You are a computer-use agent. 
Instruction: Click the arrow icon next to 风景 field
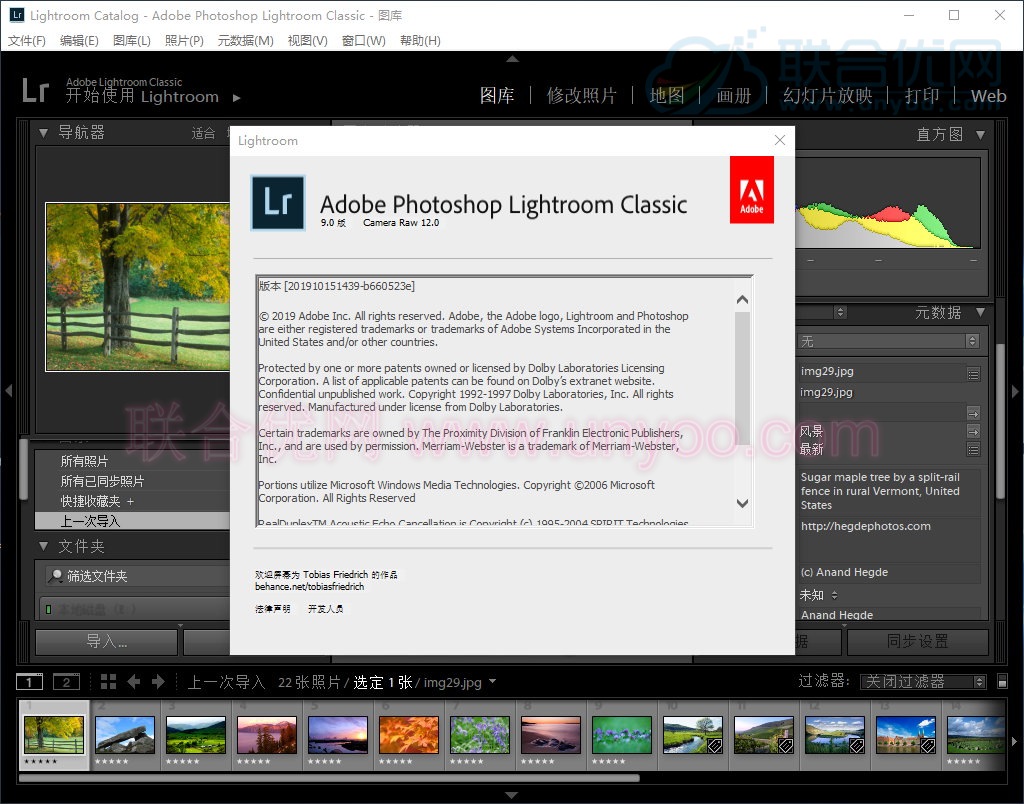click(x=973, y=432)
